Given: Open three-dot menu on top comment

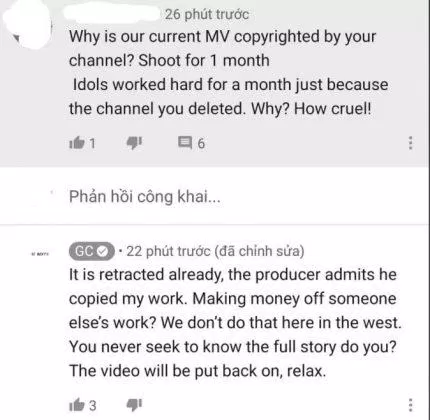Looking at the screenshot, I should coord(410,143).
